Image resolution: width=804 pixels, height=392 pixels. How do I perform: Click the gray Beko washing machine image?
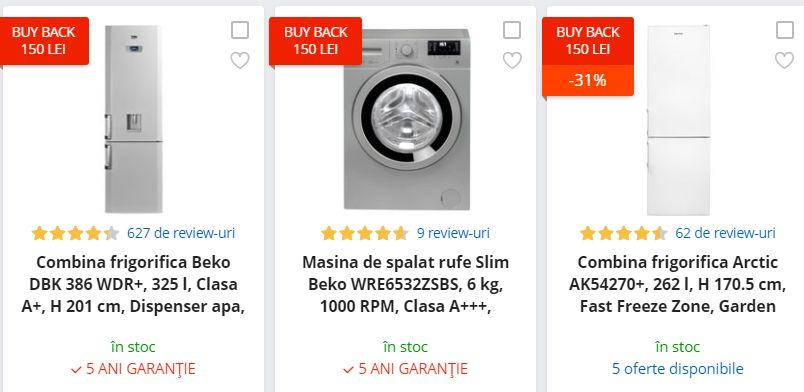click(x=407, y=119)
